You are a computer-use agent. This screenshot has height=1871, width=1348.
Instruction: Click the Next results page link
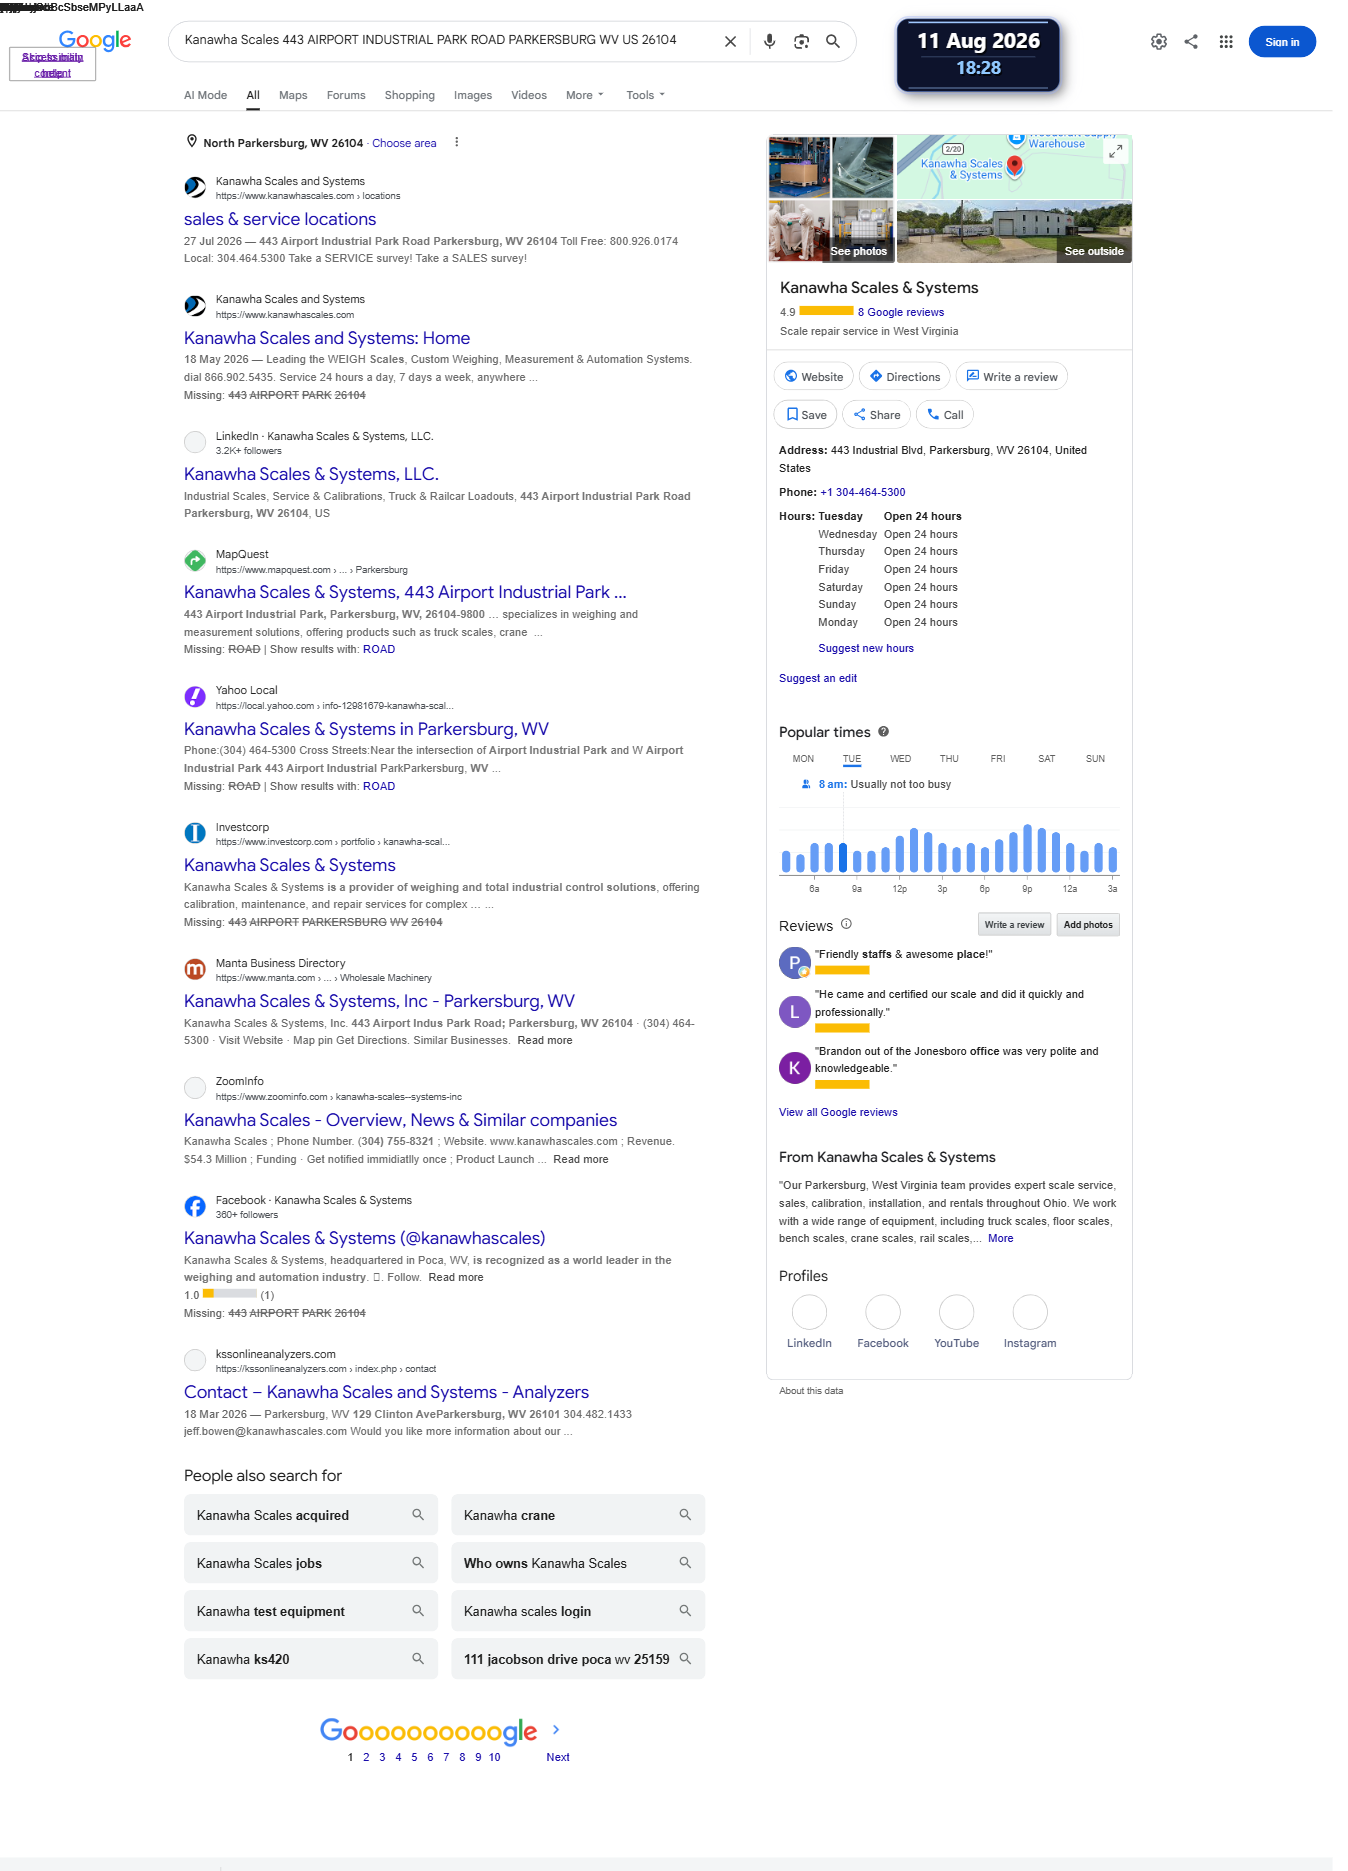pos(558,1757)
